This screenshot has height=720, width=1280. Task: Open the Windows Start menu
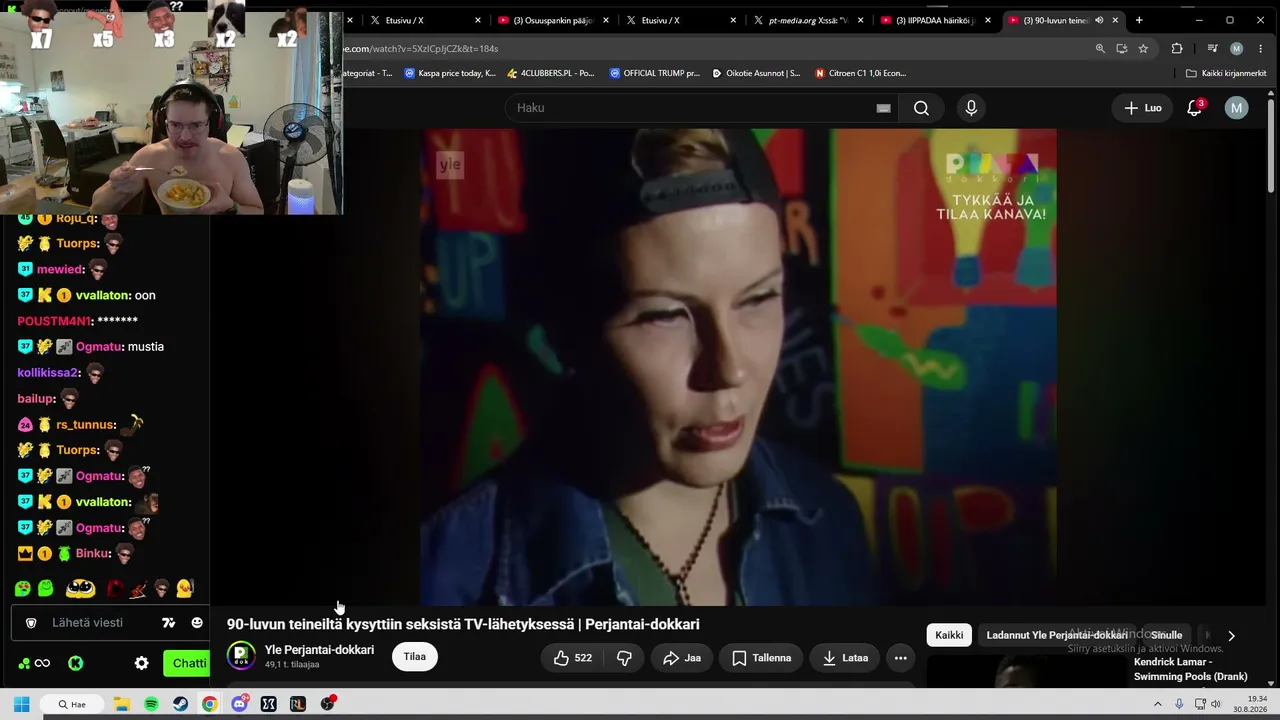pos(21,704)
